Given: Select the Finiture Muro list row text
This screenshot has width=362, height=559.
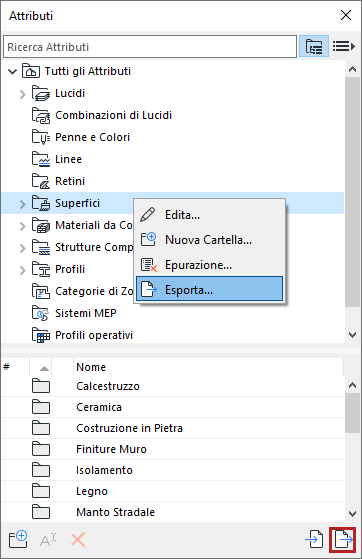Looking at the screenshot, I should [111, 449].
